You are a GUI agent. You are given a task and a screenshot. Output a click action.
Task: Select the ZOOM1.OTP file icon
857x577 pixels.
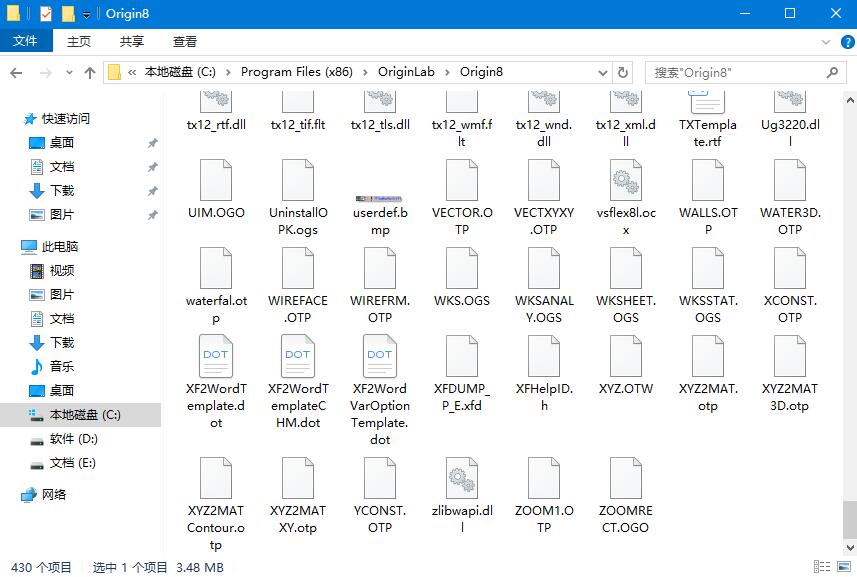544,478
